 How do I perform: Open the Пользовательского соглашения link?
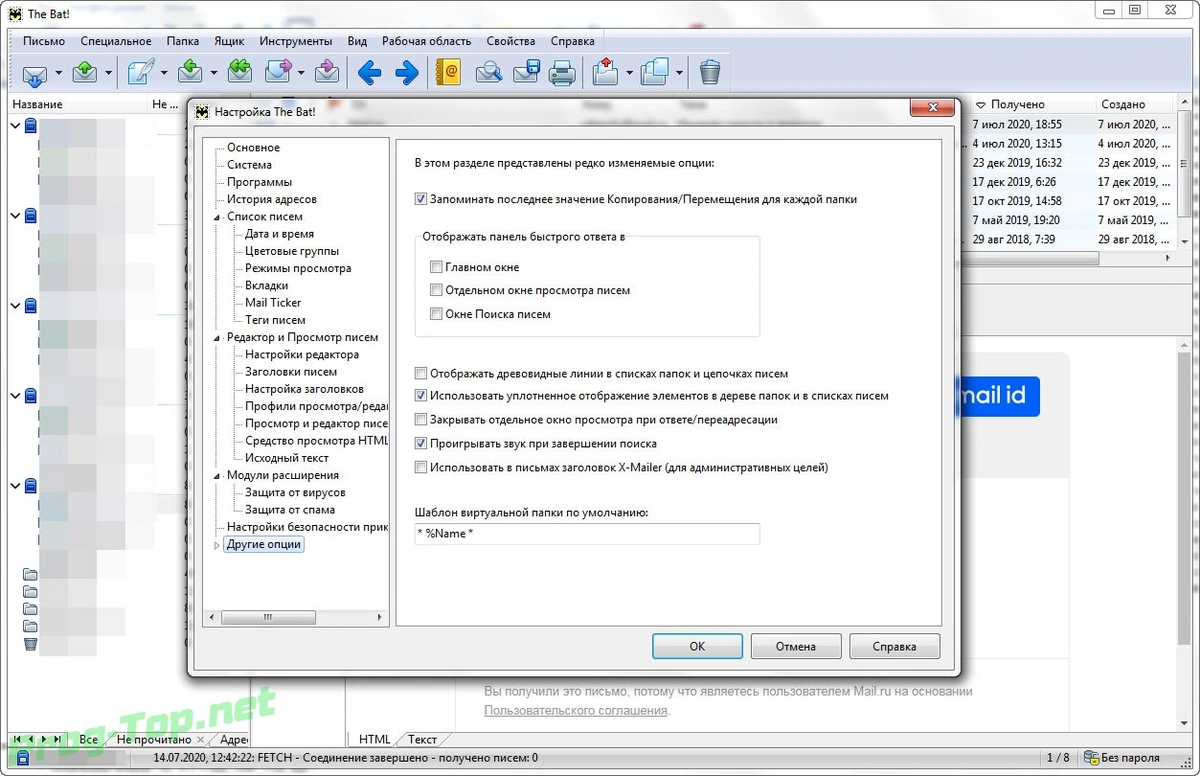click(576, 710)
